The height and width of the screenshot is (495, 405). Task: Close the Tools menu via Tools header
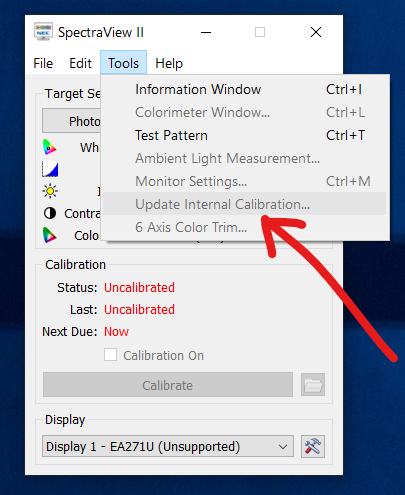coord(123,63)
